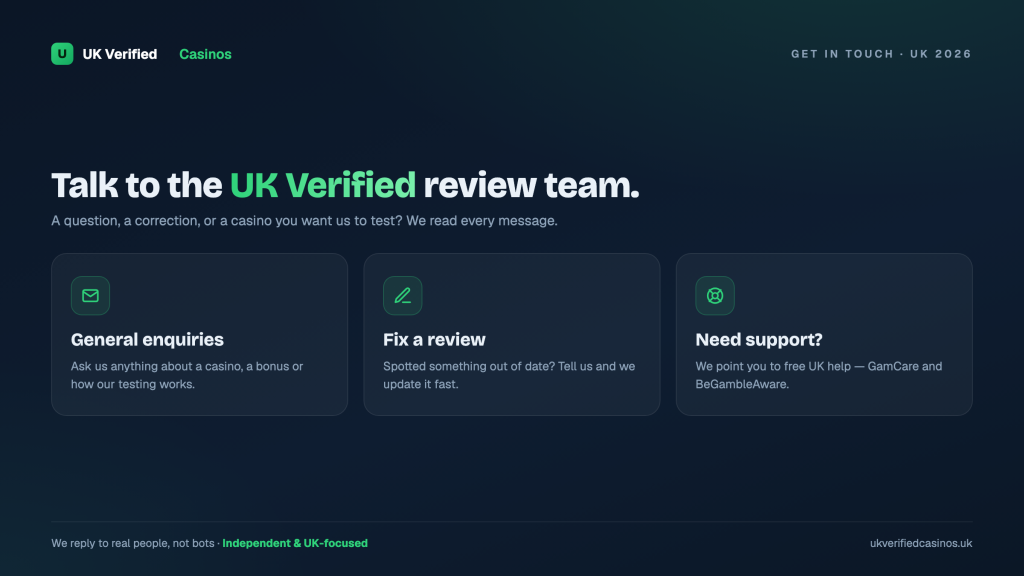Click the lifebuoy support icon
The image size is (1024, 576).
714,296
